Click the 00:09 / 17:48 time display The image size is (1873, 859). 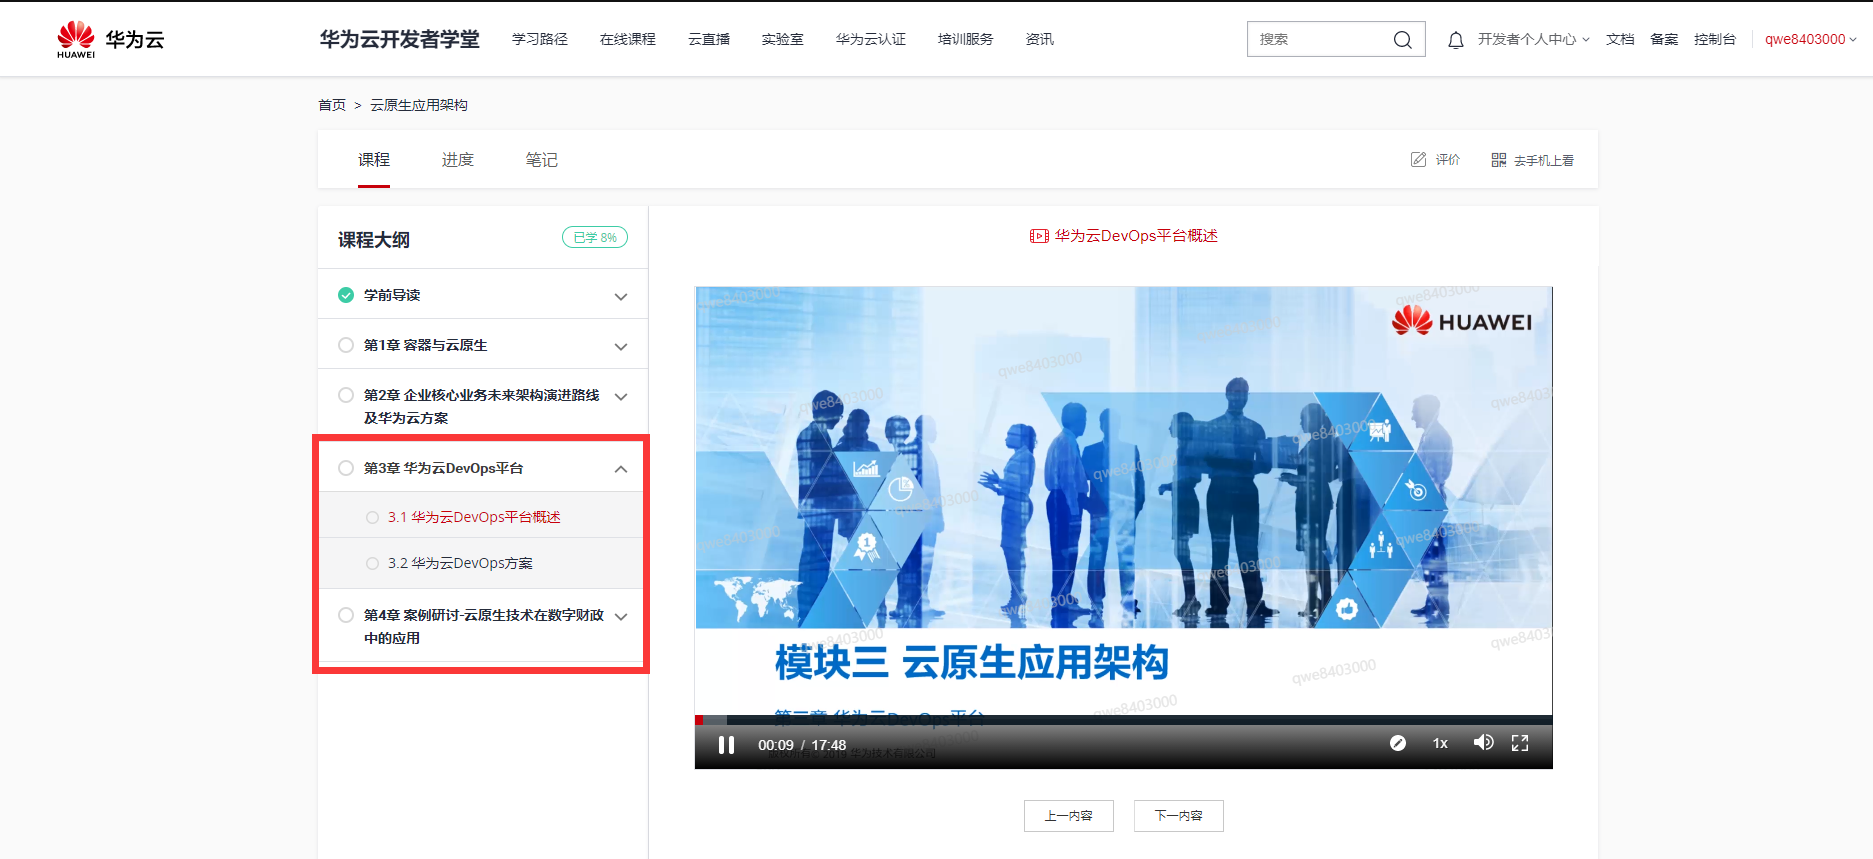click(802, 745)
